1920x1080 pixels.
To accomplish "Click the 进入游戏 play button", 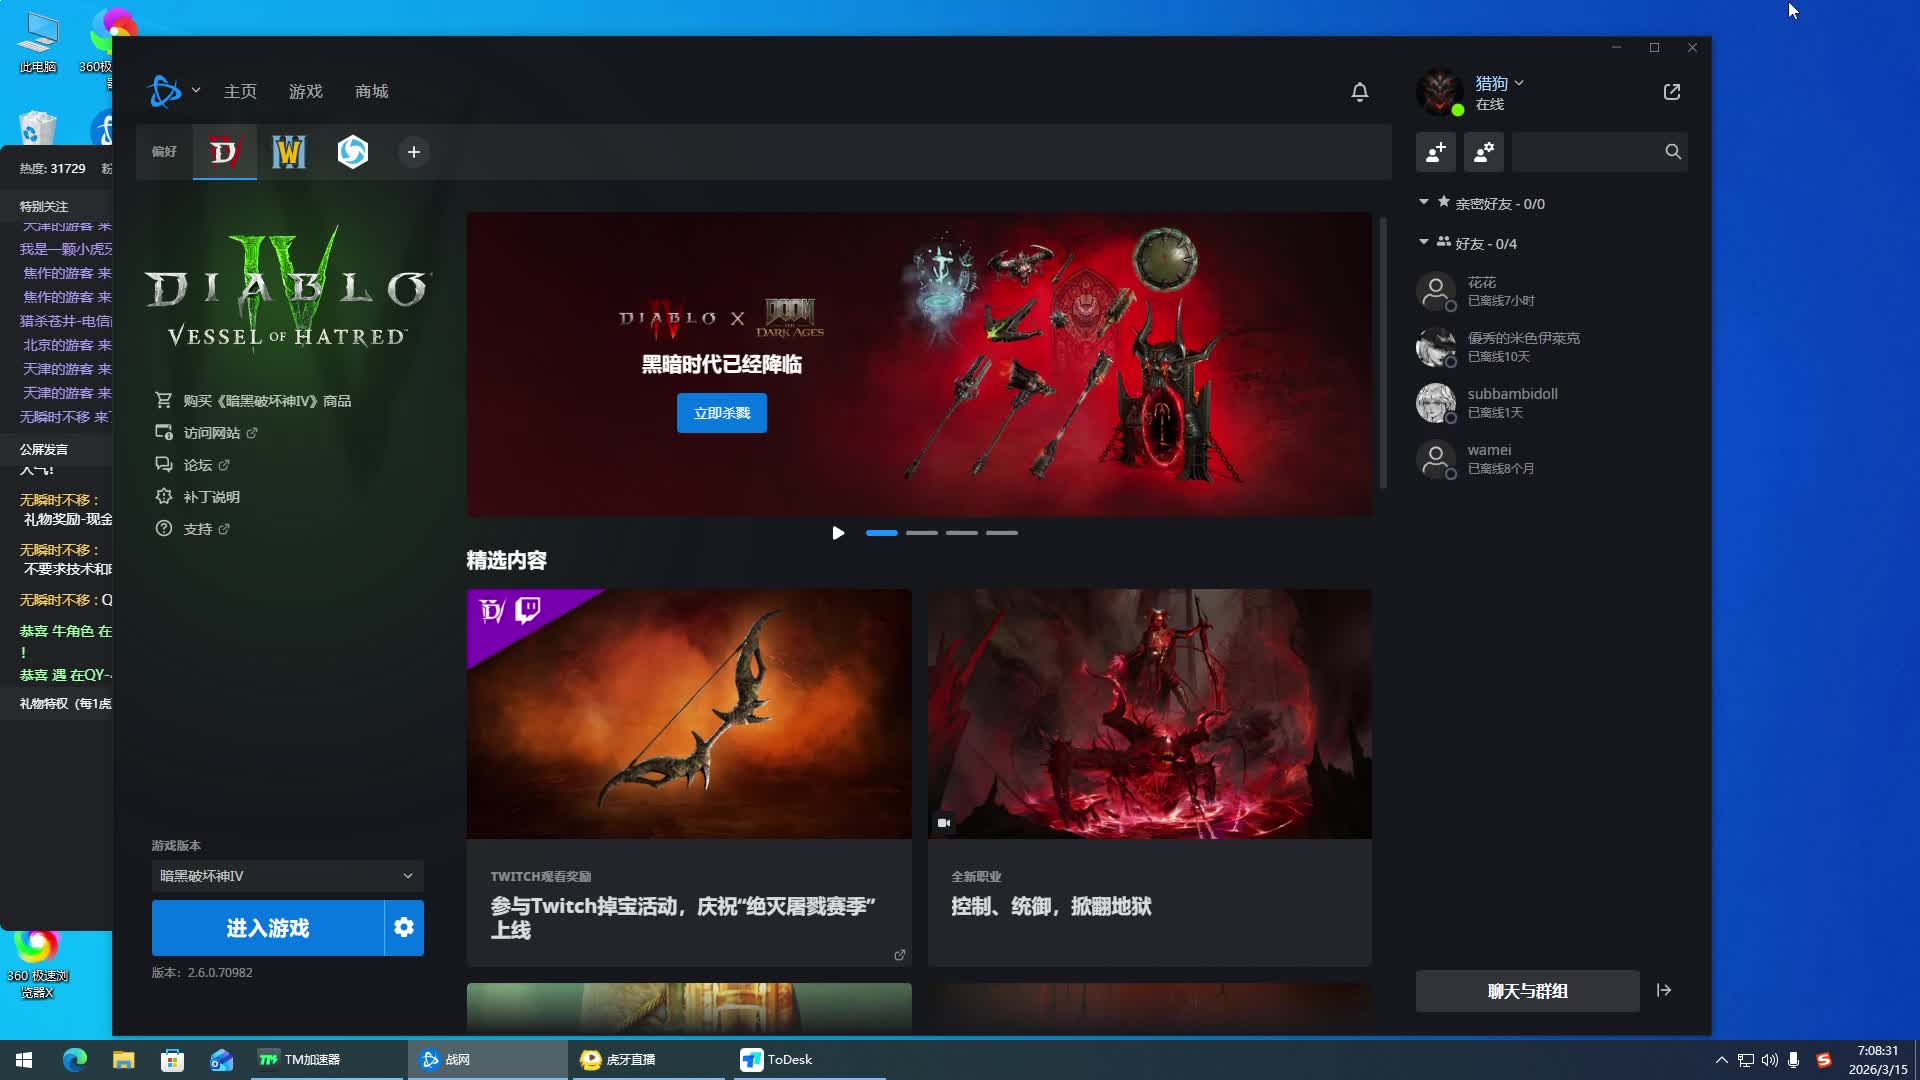I will pyautogui.click(x=267, y=928).
